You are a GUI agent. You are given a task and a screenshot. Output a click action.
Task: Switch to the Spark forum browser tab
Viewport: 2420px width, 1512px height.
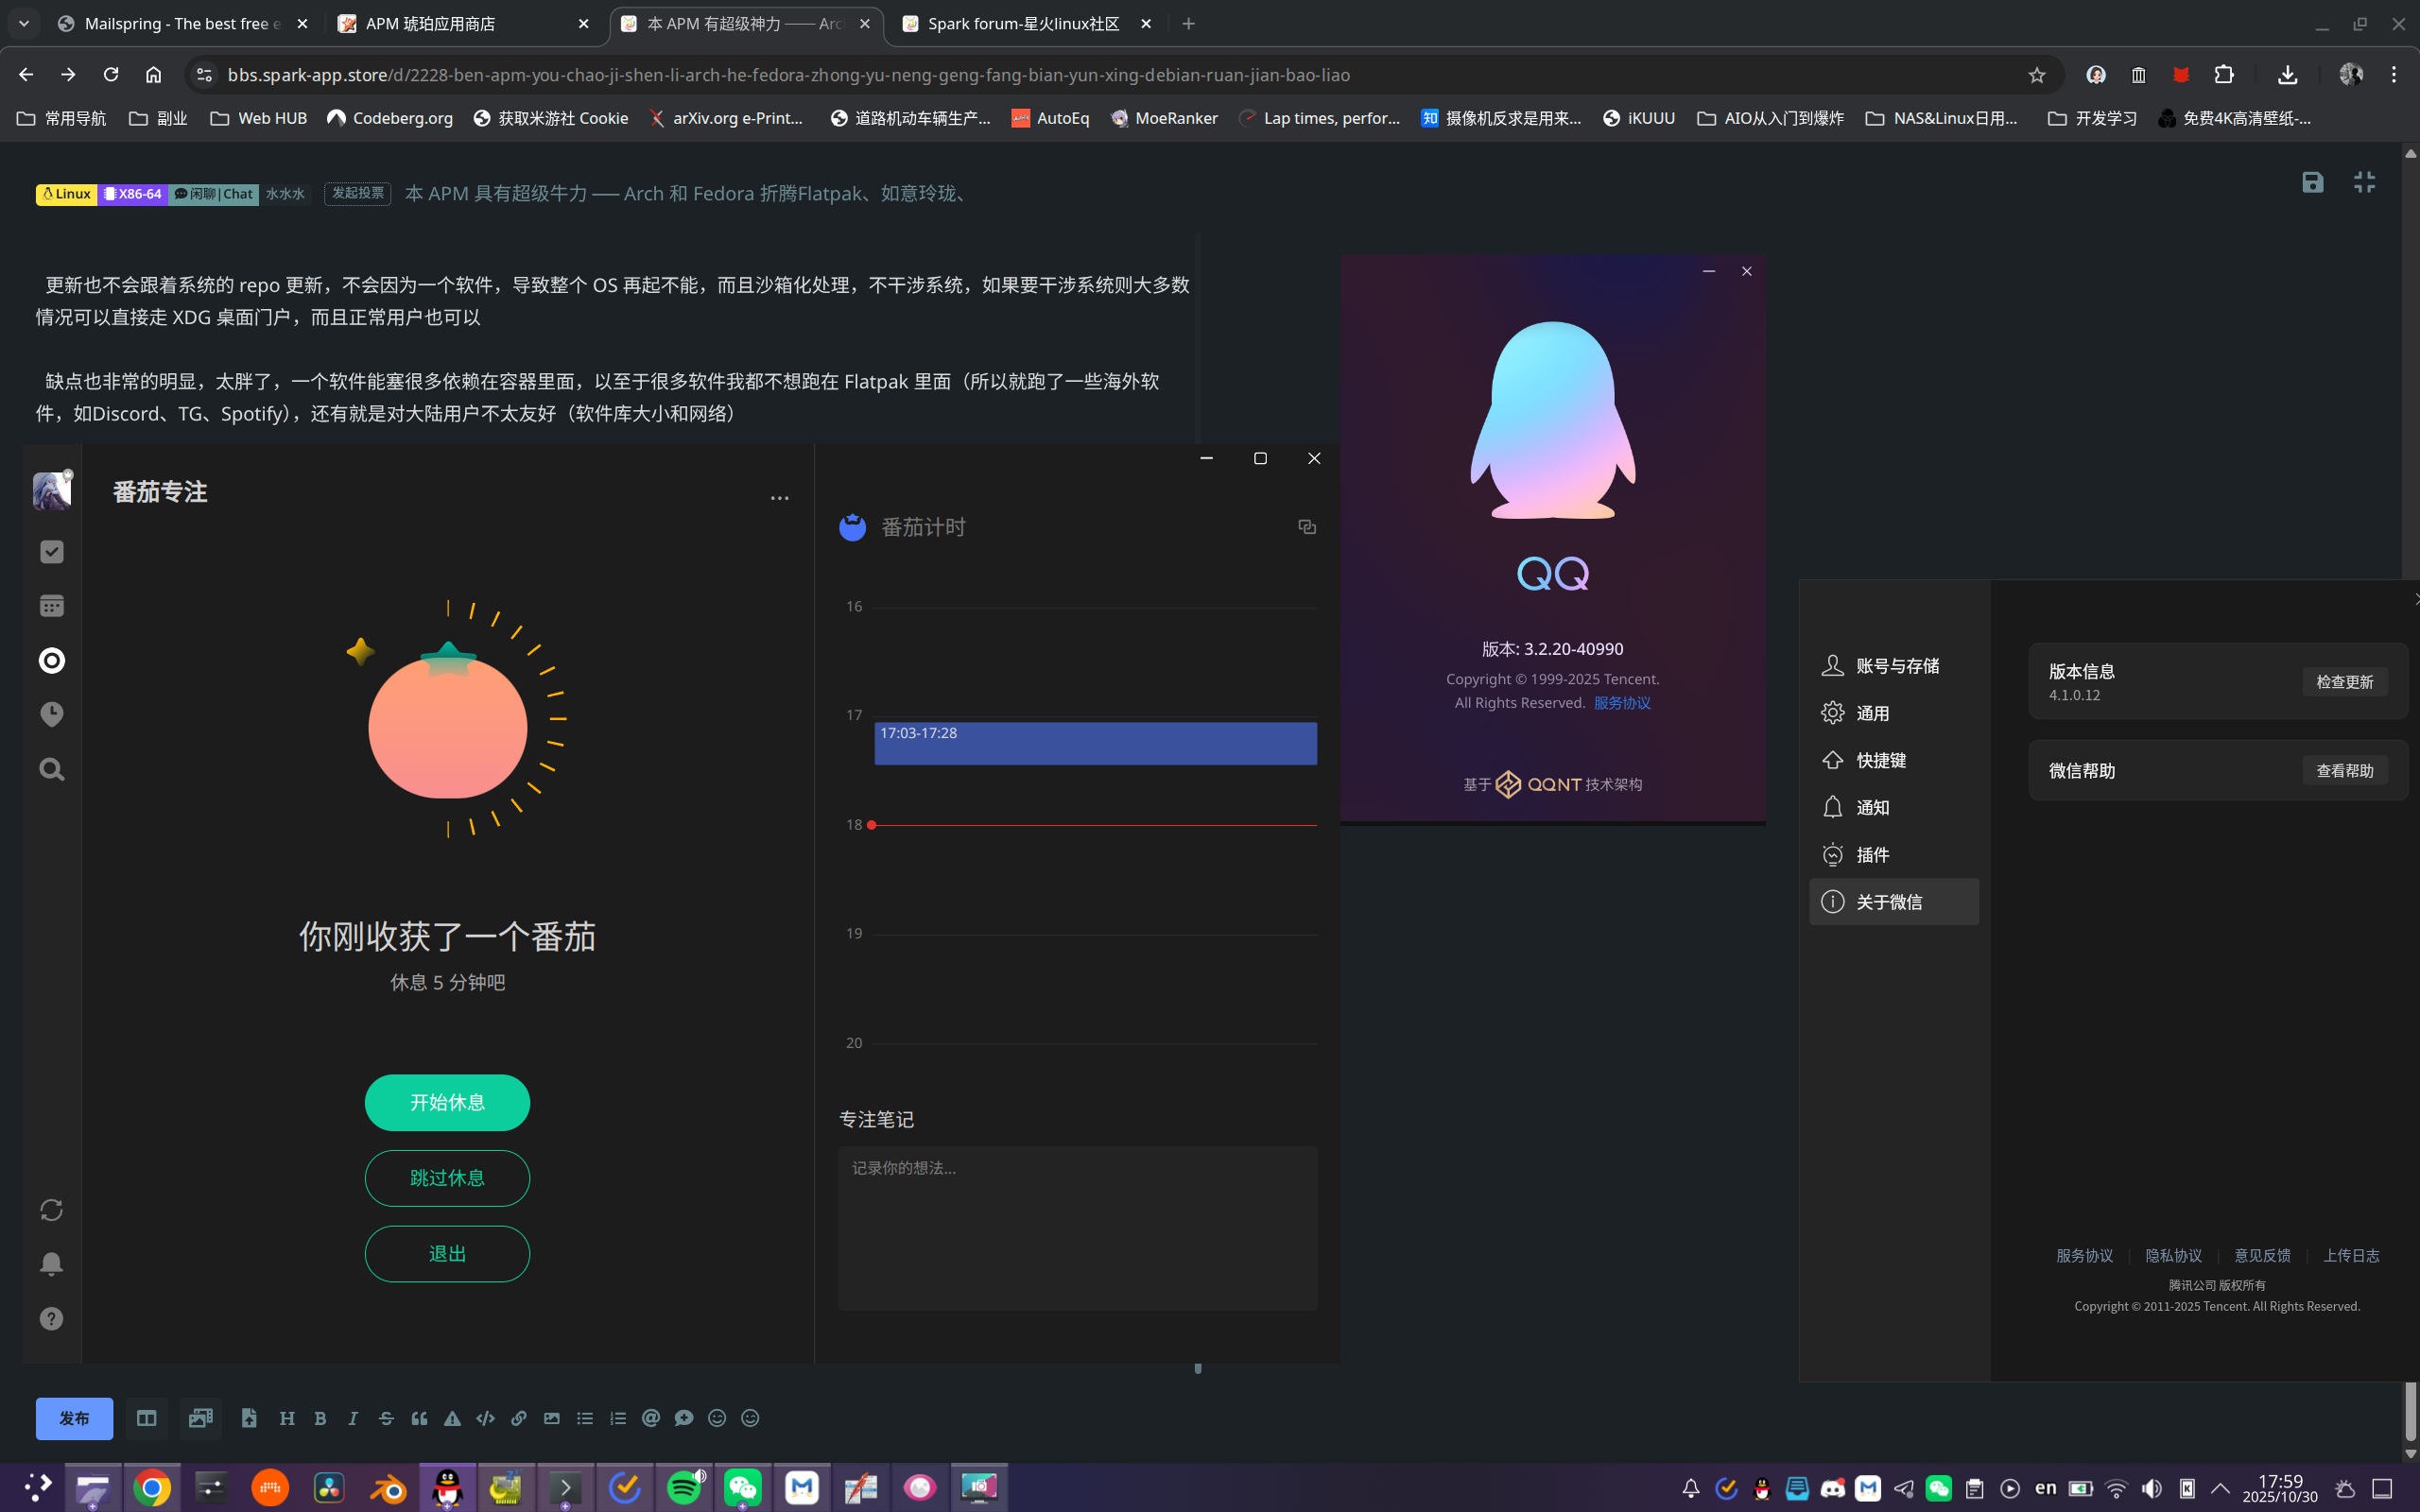point(1020,23)
